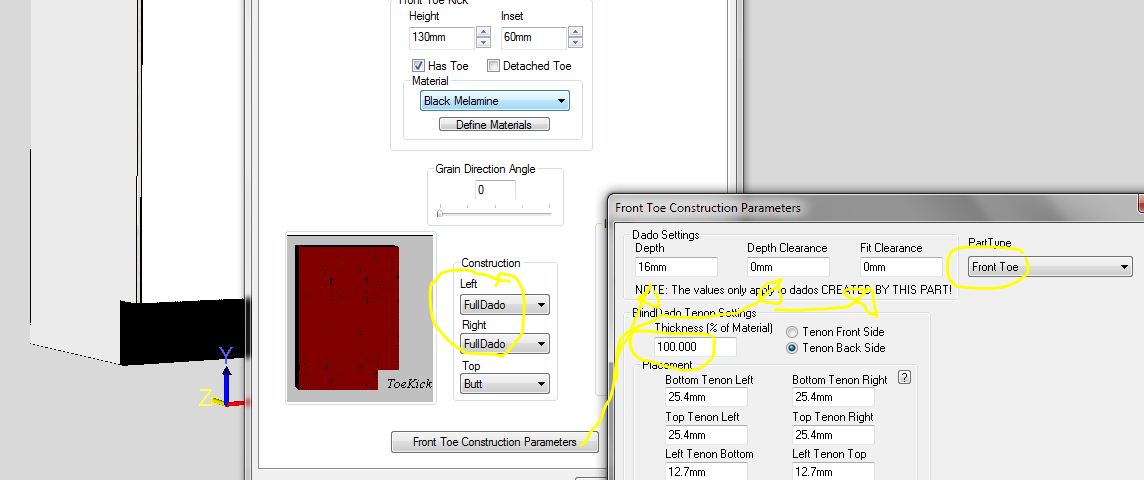Viewport: 1144px width, 480px height.
Task: Decrease Inset value with down arrow
Action: pos(574,43)
